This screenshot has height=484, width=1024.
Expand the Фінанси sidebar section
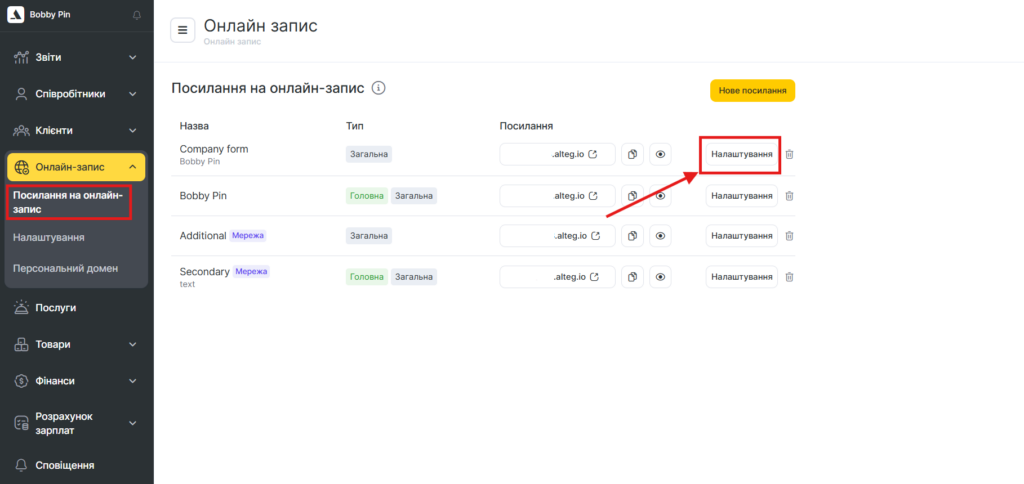pos(76,381)
